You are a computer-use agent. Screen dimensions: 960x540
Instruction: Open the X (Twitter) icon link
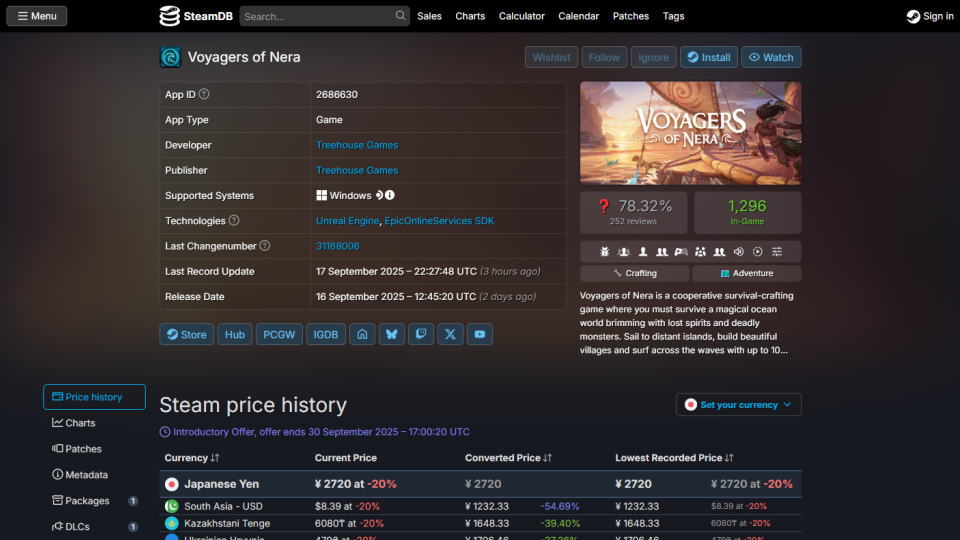tap(451, 334)
